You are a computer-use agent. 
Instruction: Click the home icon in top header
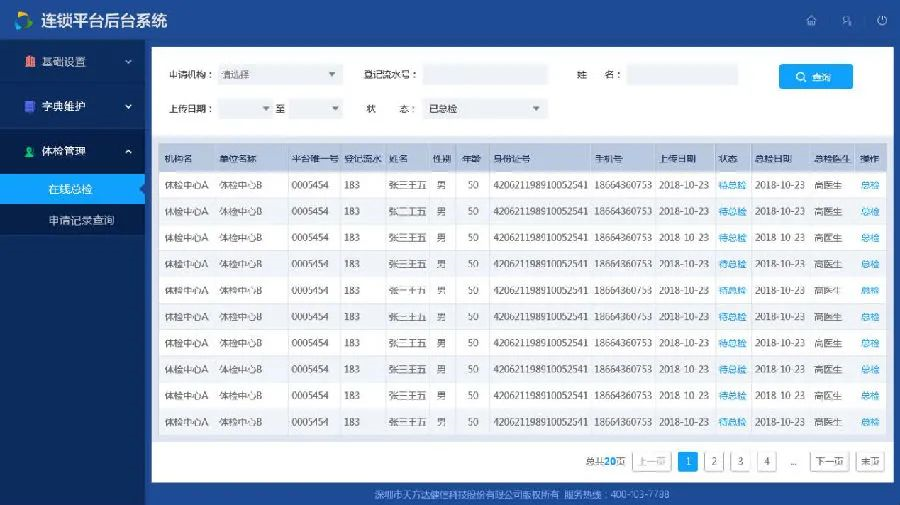coord(811,20)
